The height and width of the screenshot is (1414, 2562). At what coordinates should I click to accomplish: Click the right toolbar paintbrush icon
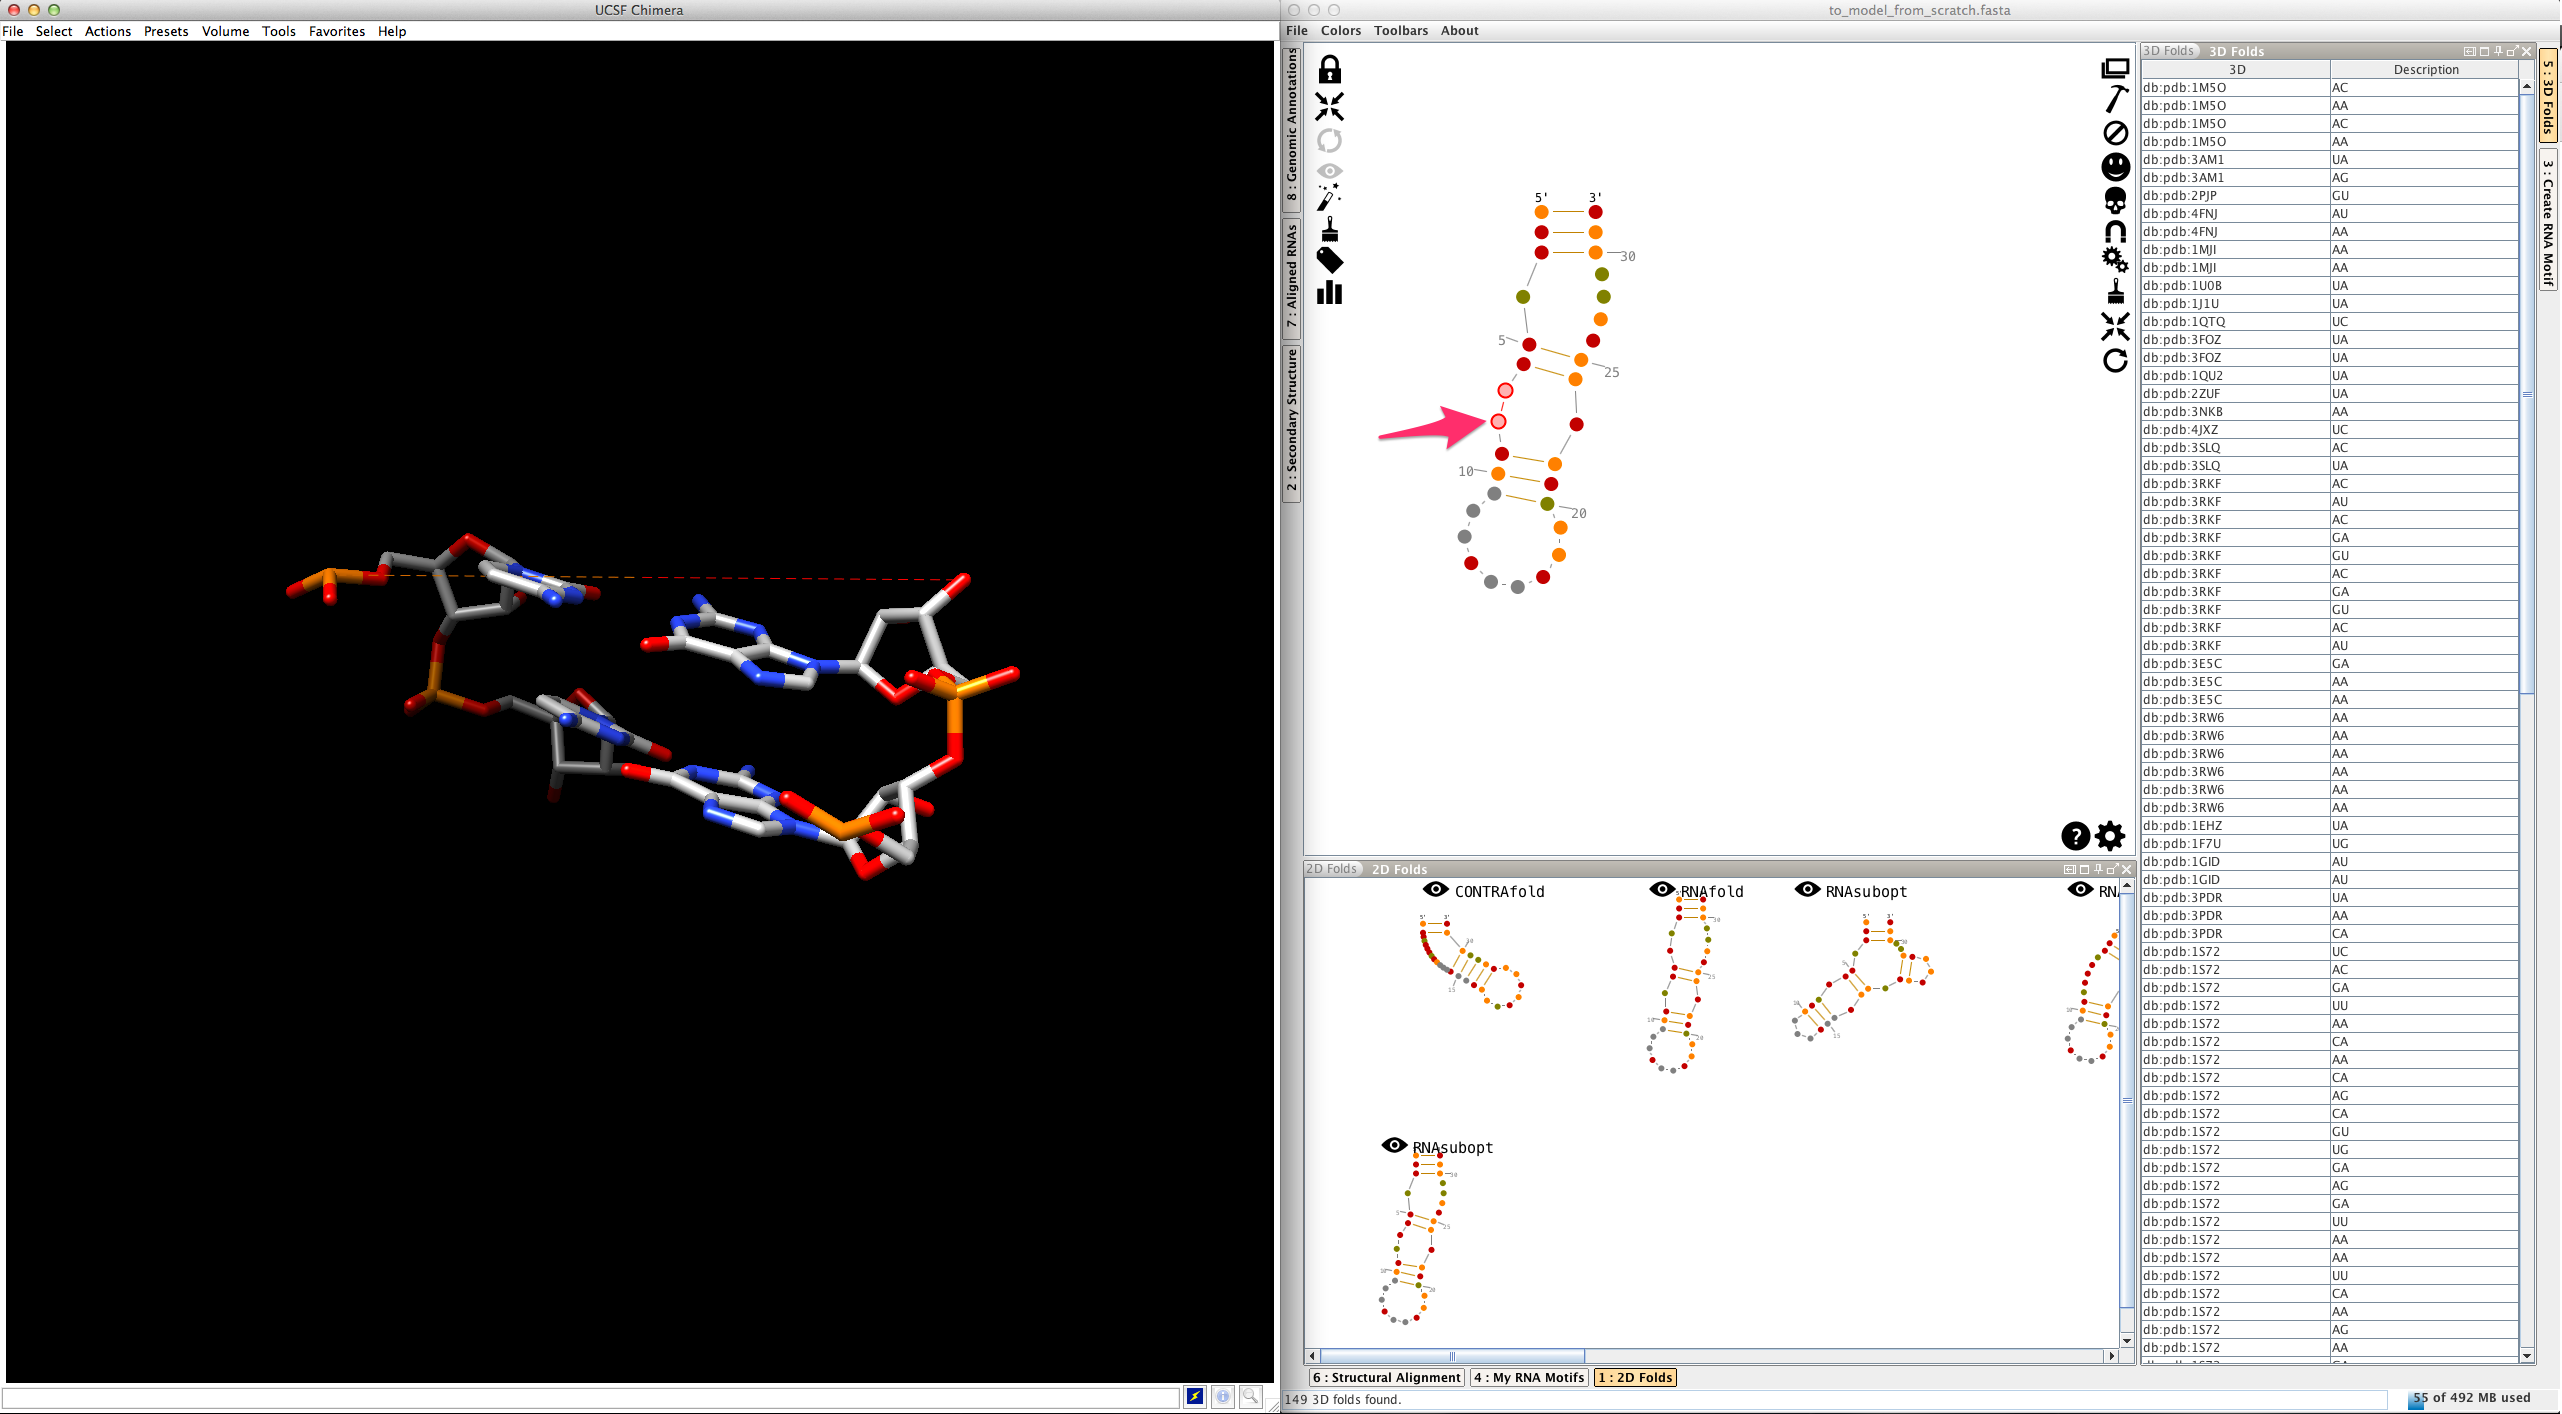pyautogui.click(x=2115, y=291)
